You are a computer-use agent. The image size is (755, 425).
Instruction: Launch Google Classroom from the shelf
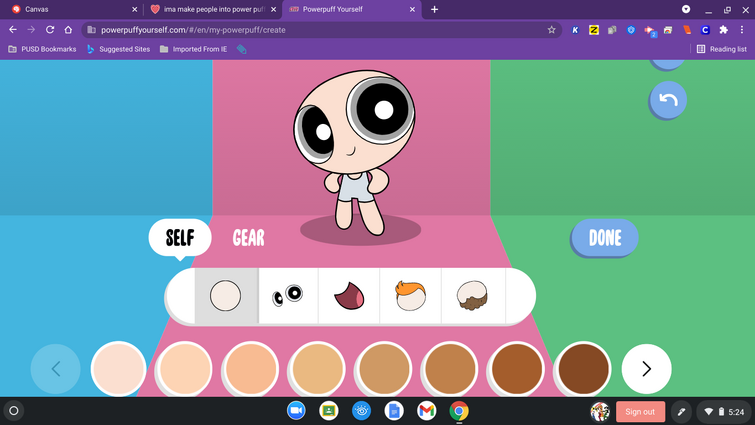click(329, 411)
